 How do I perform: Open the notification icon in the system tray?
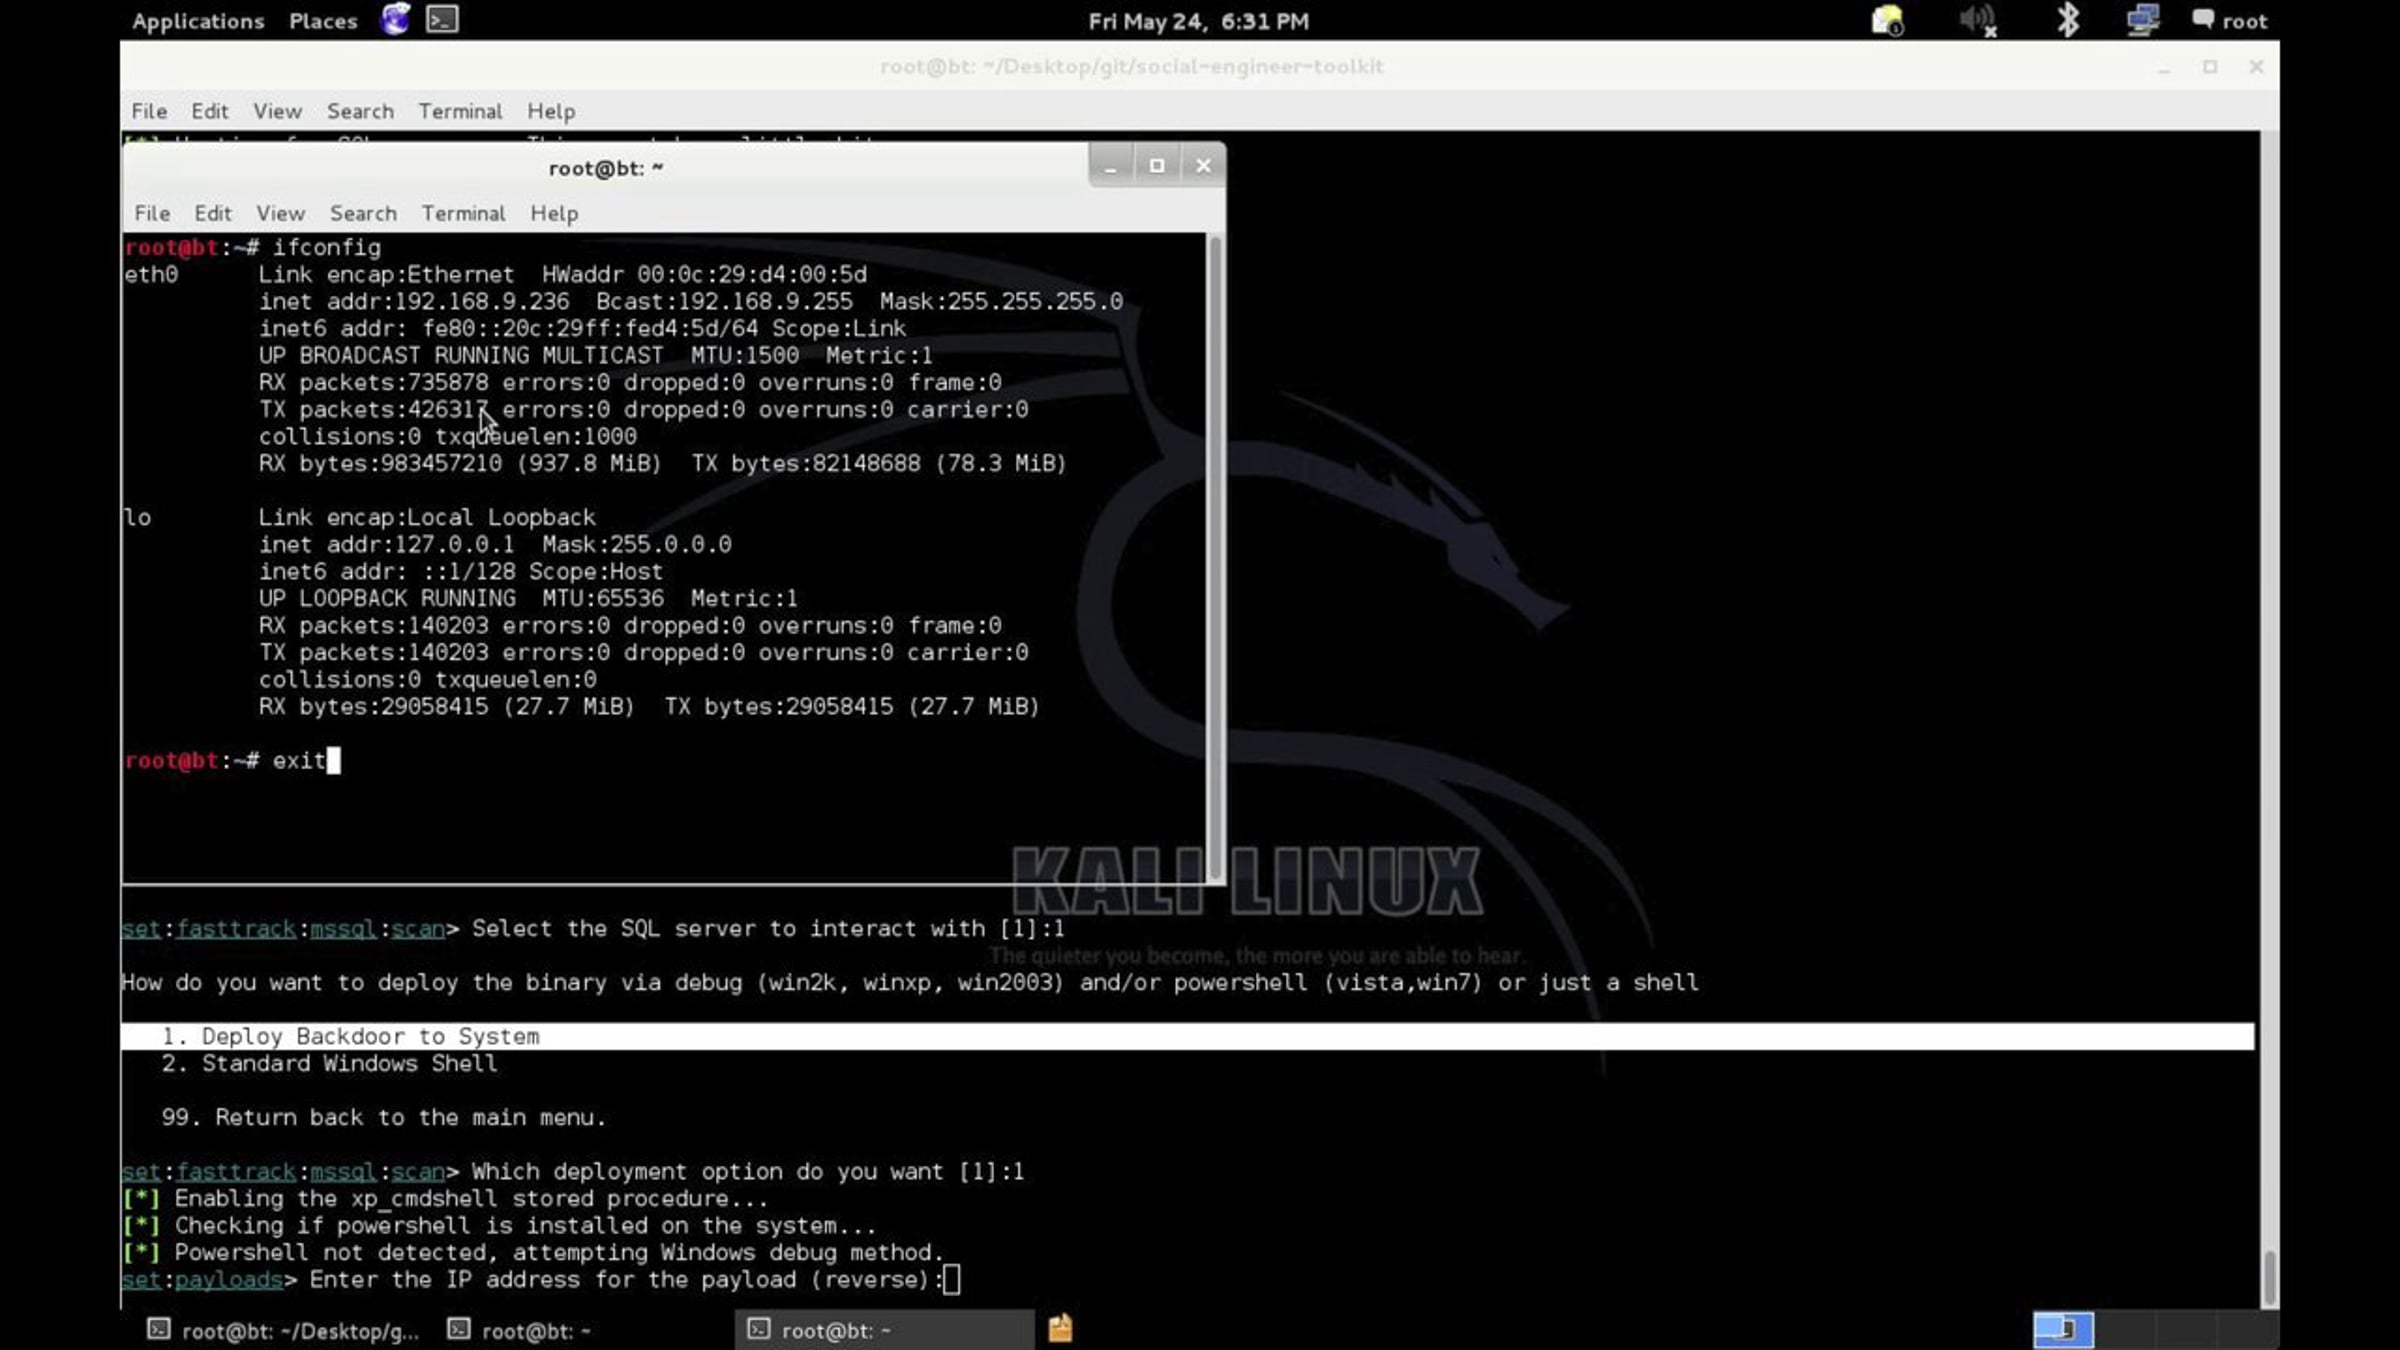point(1887,20)
